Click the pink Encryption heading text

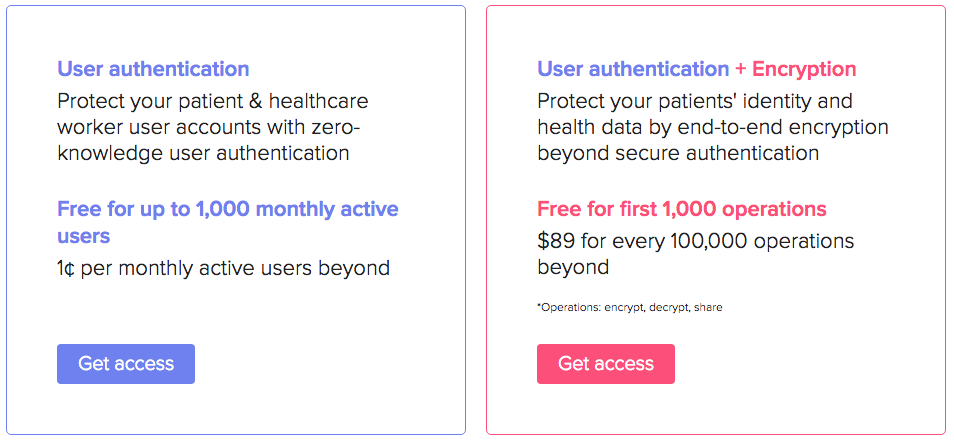(x=804, y=69)
